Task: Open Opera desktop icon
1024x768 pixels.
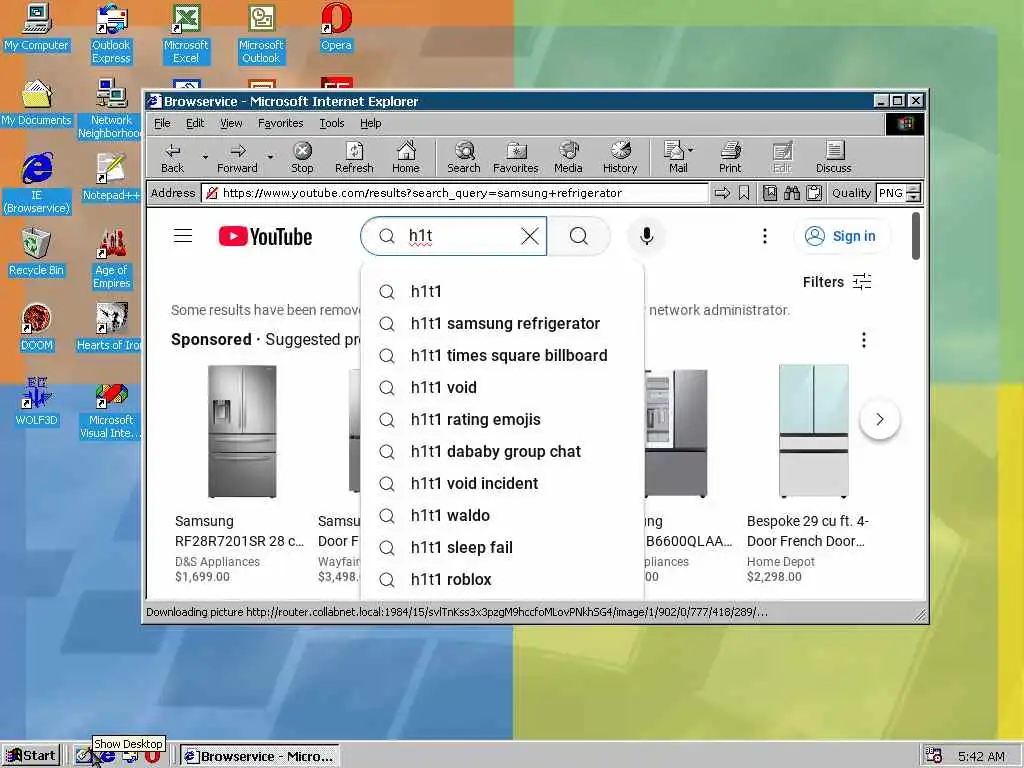Action: (336, 27)
